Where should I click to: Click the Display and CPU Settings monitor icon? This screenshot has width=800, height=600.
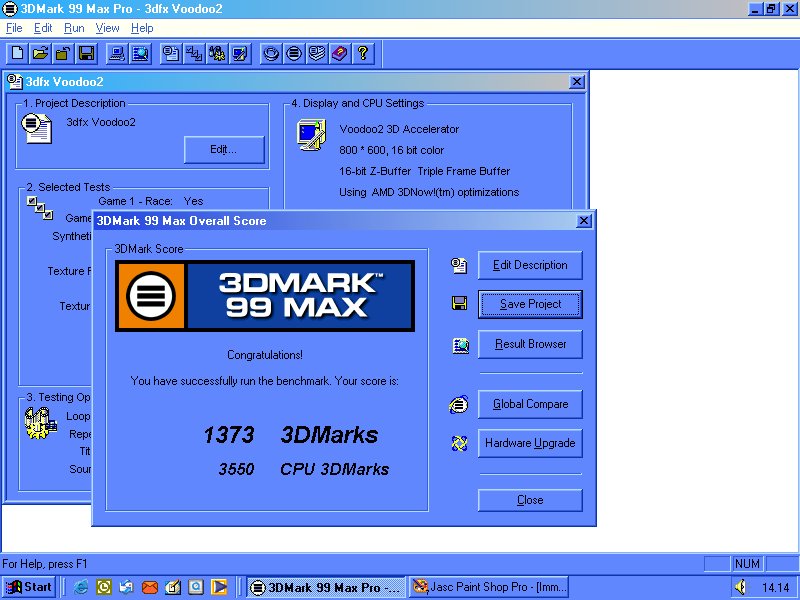311,135
